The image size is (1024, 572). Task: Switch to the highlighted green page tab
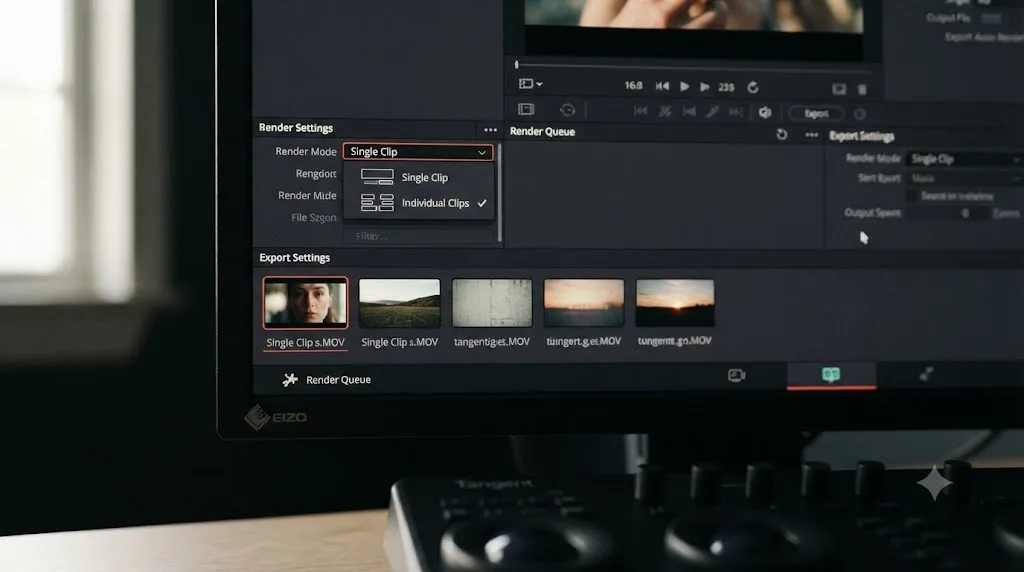(x=831, y=375)
